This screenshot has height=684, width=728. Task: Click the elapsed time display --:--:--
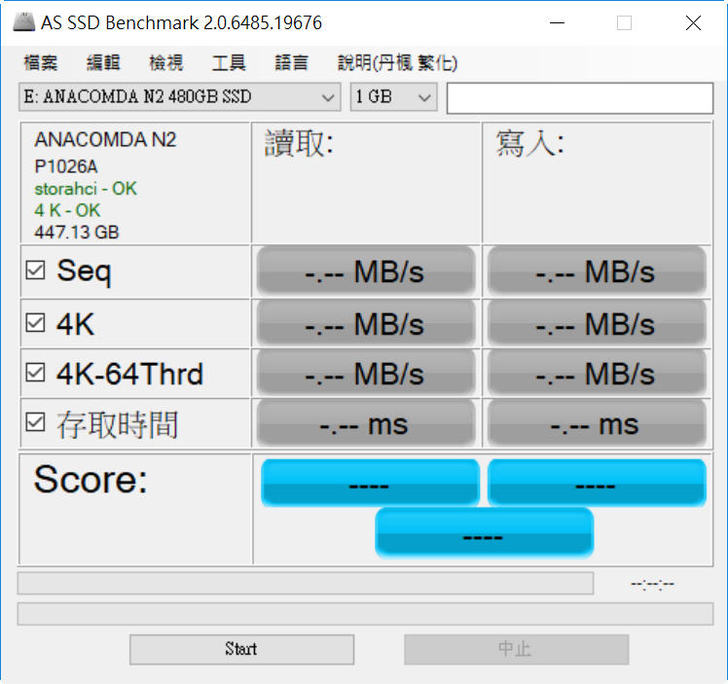tap(653, 584)
